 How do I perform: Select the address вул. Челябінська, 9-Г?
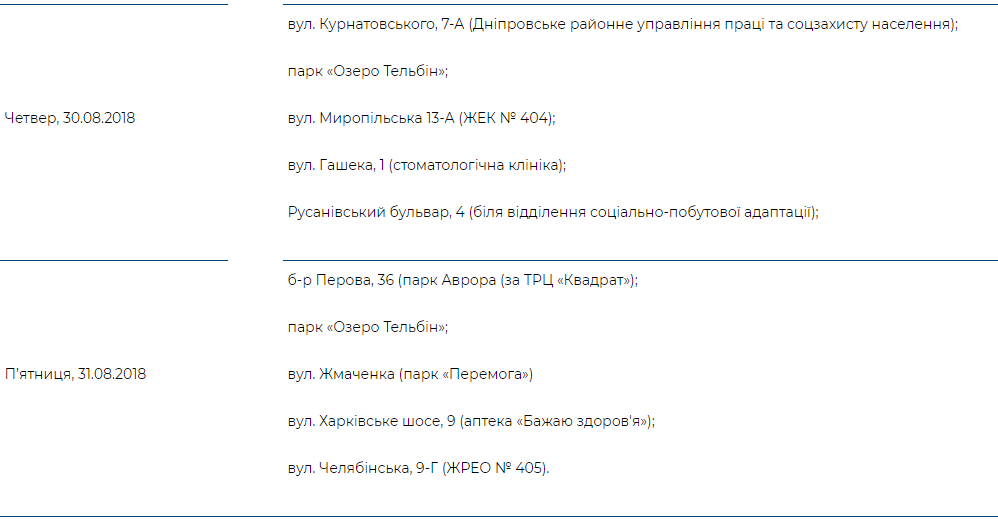click(361, 468)
